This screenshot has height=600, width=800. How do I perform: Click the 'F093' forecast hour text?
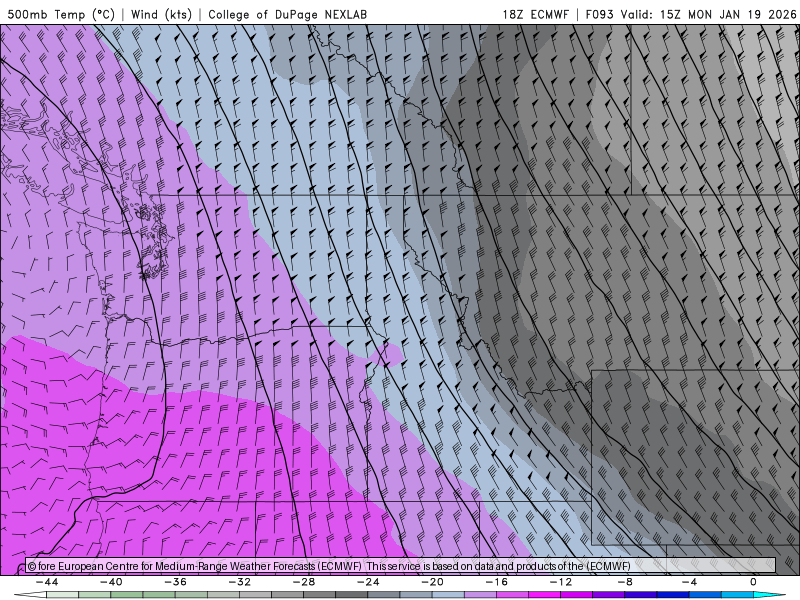(599, 15)
